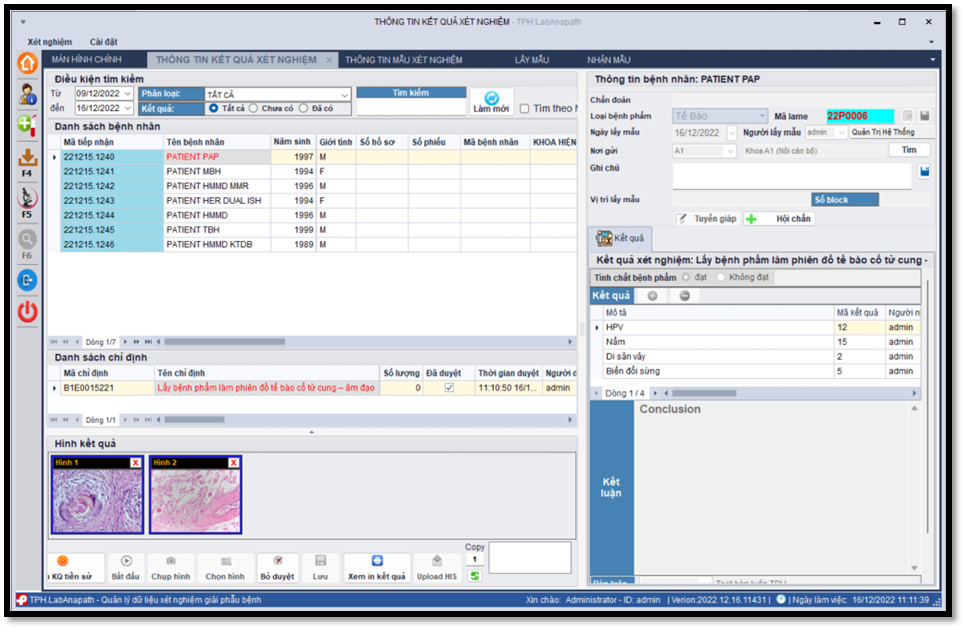The height and width of the screenshot is (630, 965).
Task: Click the Làm mới refresh icon
Action: [491, 101]
